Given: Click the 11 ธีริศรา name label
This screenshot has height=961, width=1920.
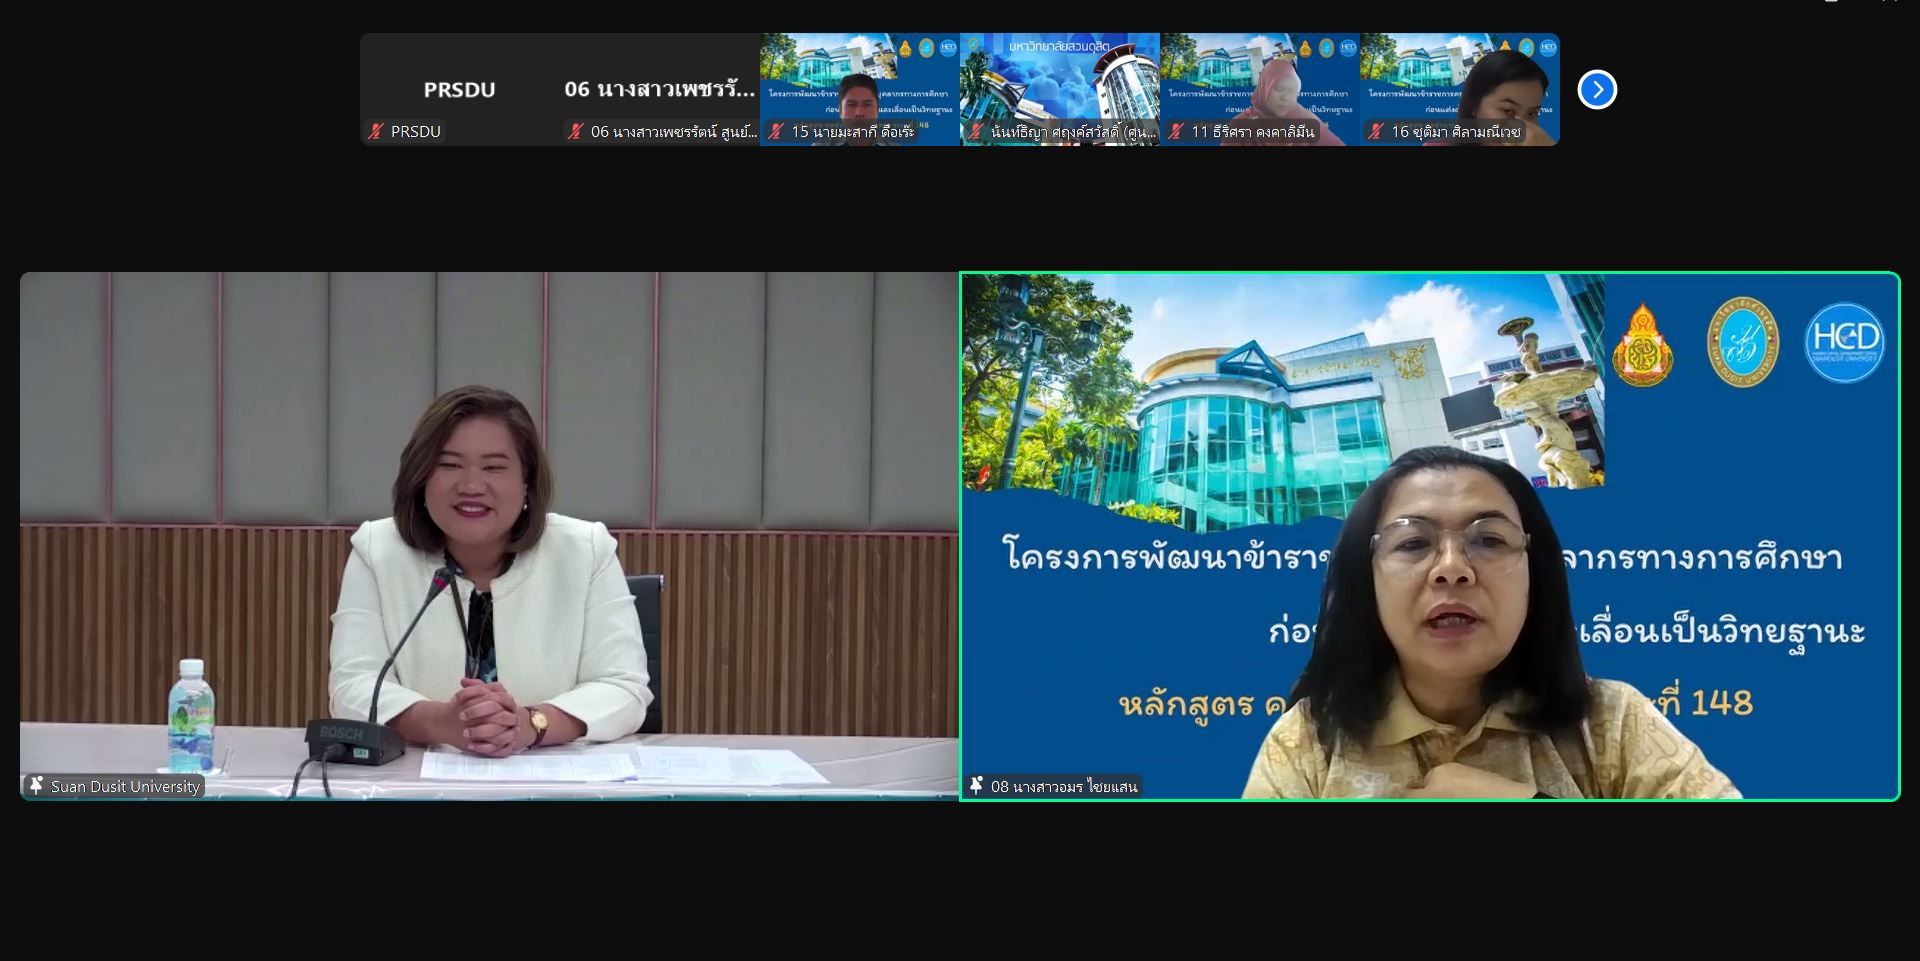Looking at the screenshot, I should point(1253,131).
